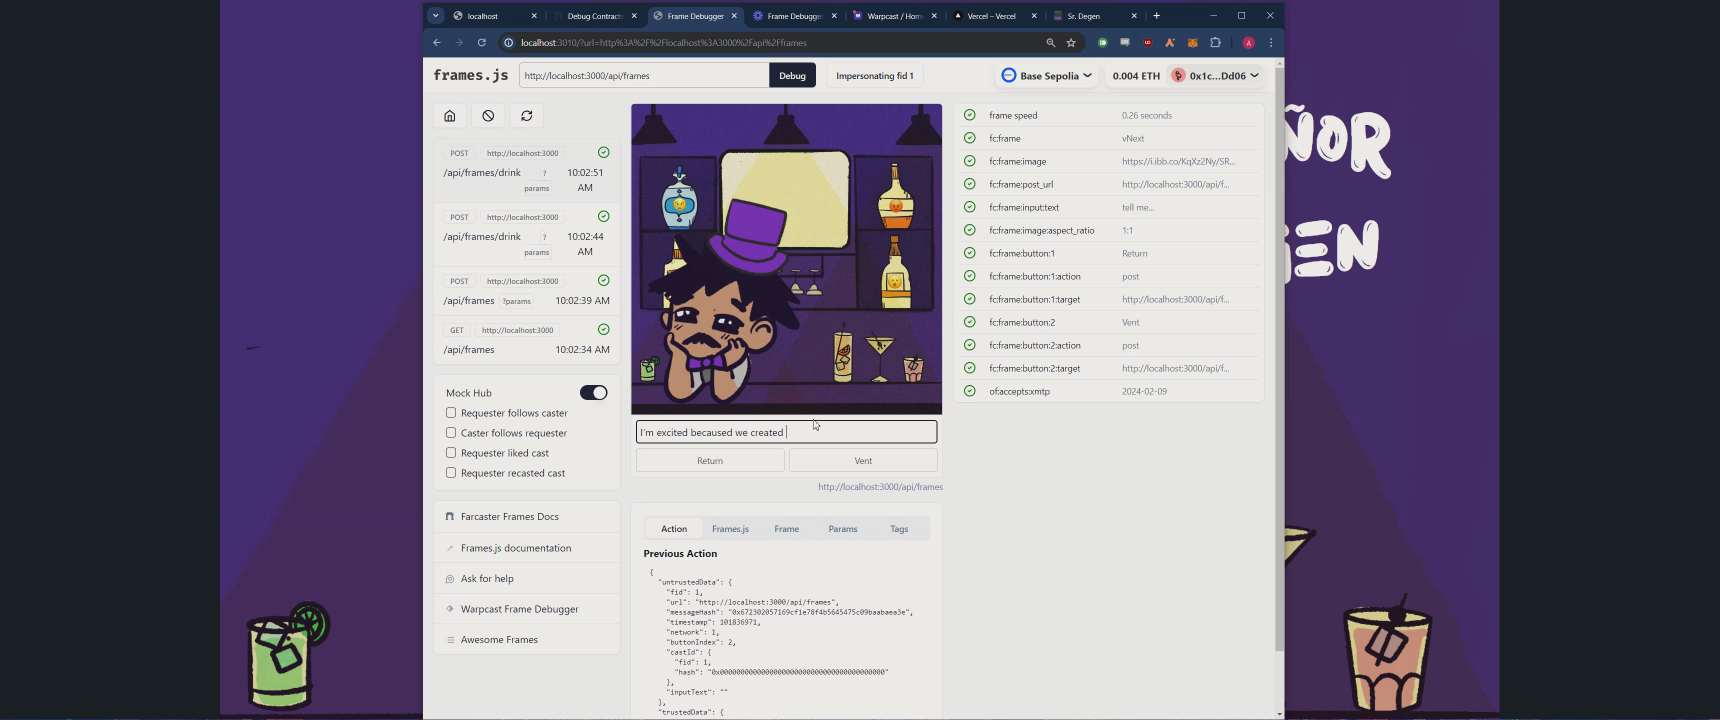Click the check icon beside of:accepts:xmtp
Screen dimensions: 1720x720
(x=969, y=391)
